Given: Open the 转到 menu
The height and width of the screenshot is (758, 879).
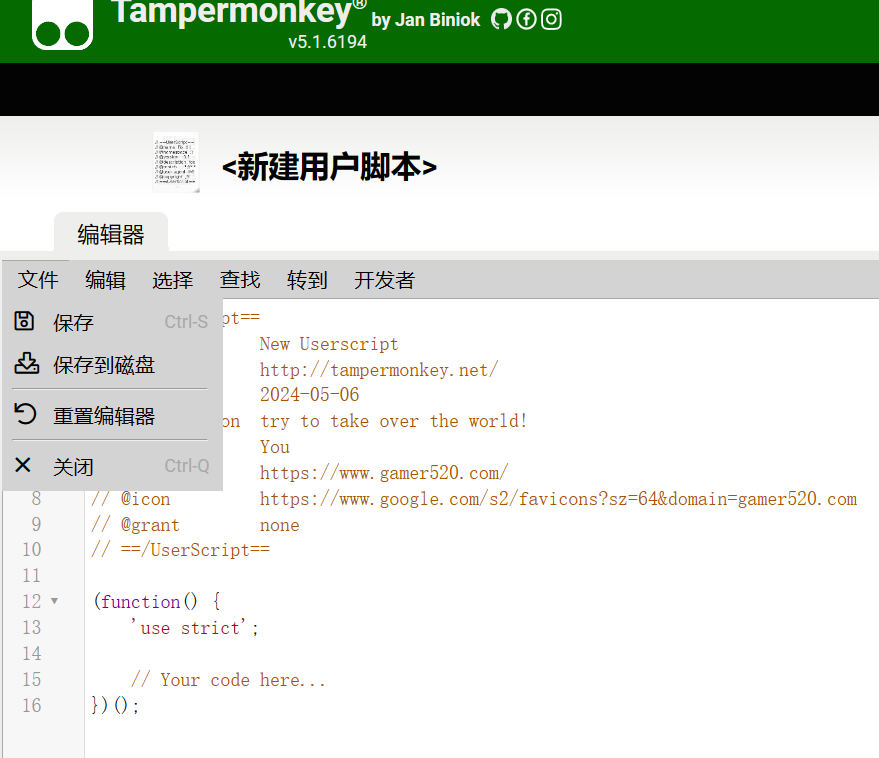Looking at the screenshot, I should (307, 280).
